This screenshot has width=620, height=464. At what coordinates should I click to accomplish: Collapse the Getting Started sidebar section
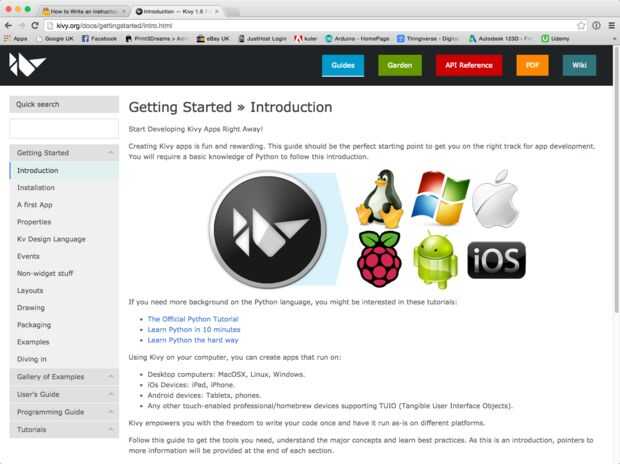[64, 153]
